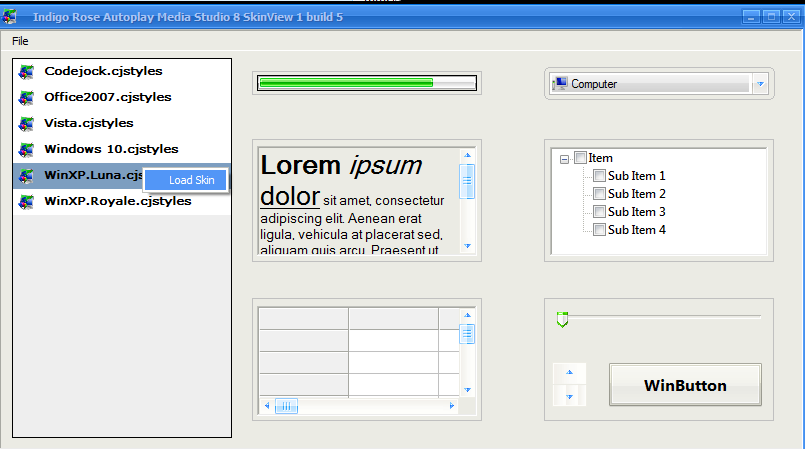
Task: Choose Load Skin from the context menu
Action: click(x=186, y=180)
